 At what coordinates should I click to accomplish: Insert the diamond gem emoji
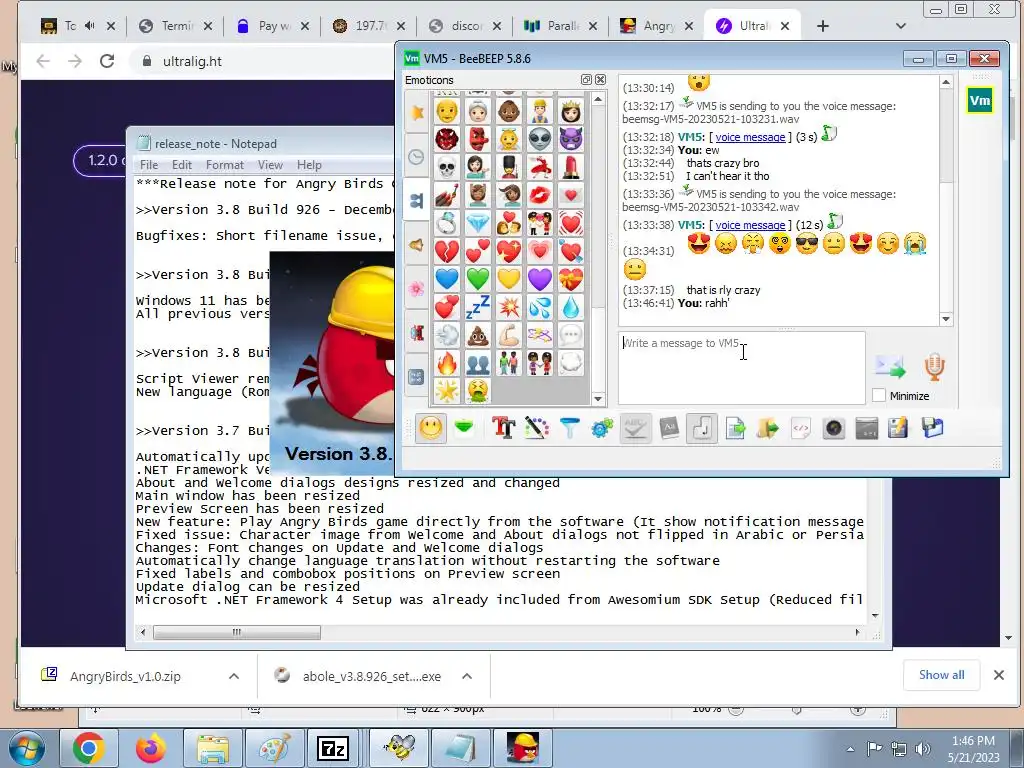point(477,223)
